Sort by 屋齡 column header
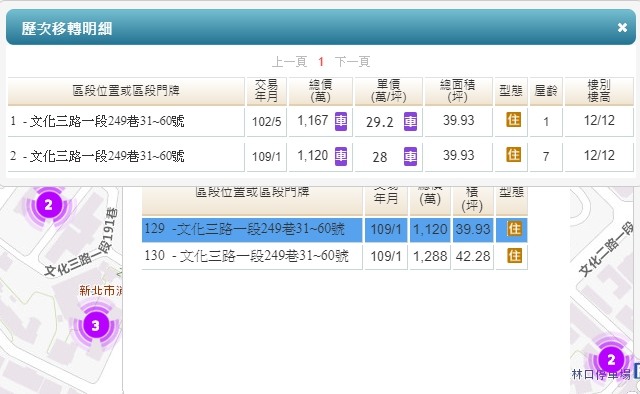Viewport: 640px width, 394px height. [x=546, y=91]
